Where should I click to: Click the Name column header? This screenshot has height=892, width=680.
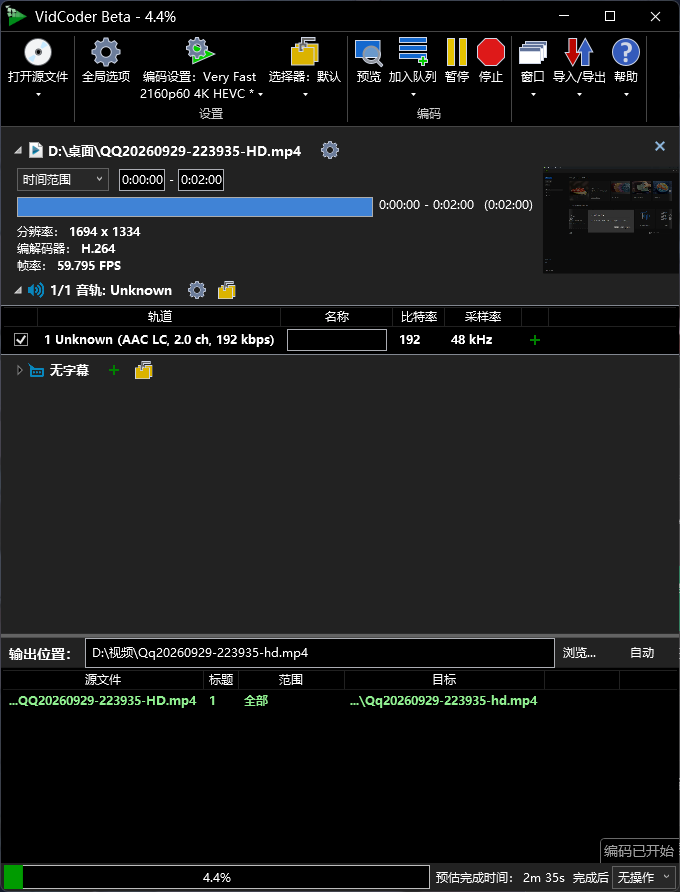(x=336, y=317)
